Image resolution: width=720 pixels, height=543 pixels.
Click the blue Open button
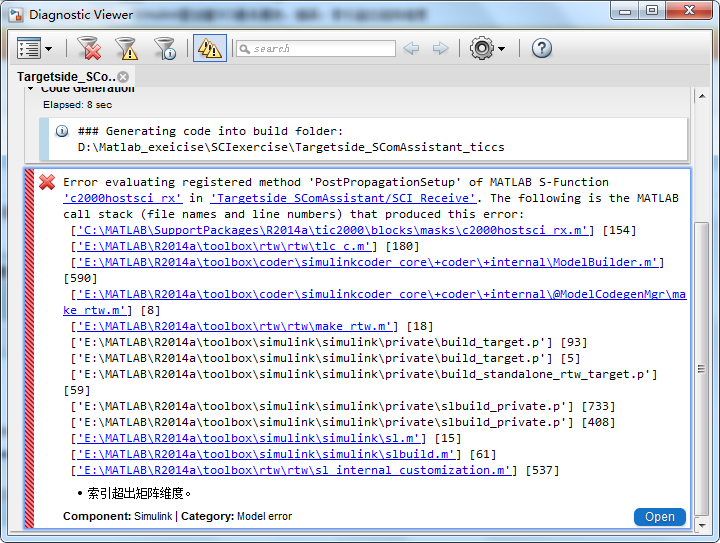coord(660,517)
